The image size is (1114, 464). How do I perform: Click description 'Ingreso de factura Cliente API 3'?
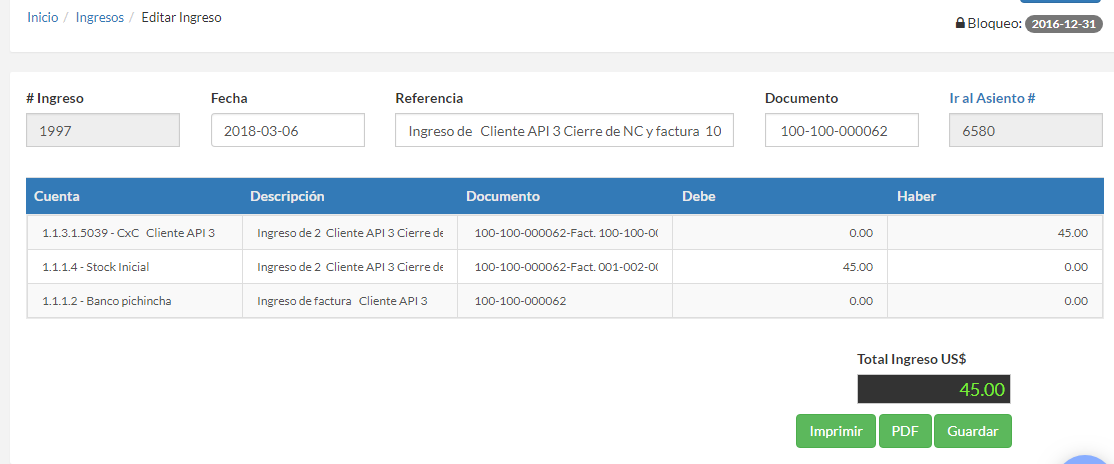[349, 301]
